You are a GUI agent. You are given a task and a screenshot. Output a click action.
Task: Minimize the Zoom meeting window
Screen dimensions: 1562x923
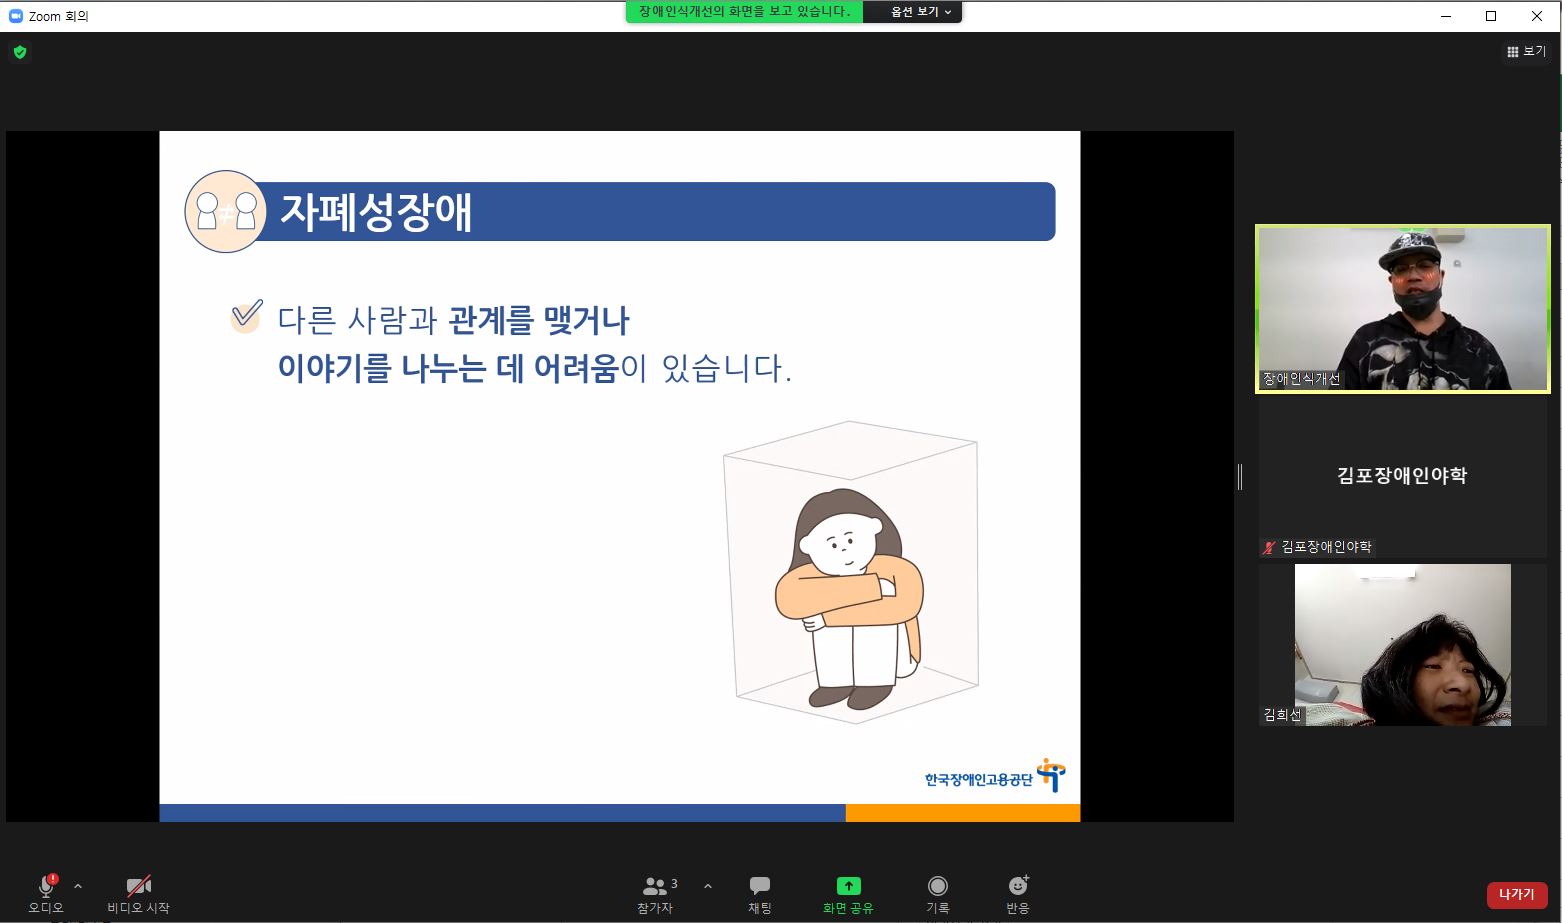tap(1446, 16)
